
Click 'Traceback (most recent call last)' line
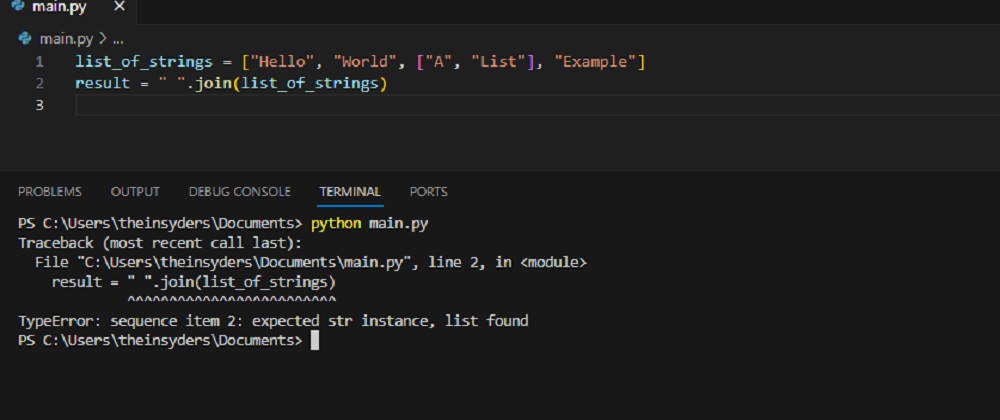[x=159, y=243]
